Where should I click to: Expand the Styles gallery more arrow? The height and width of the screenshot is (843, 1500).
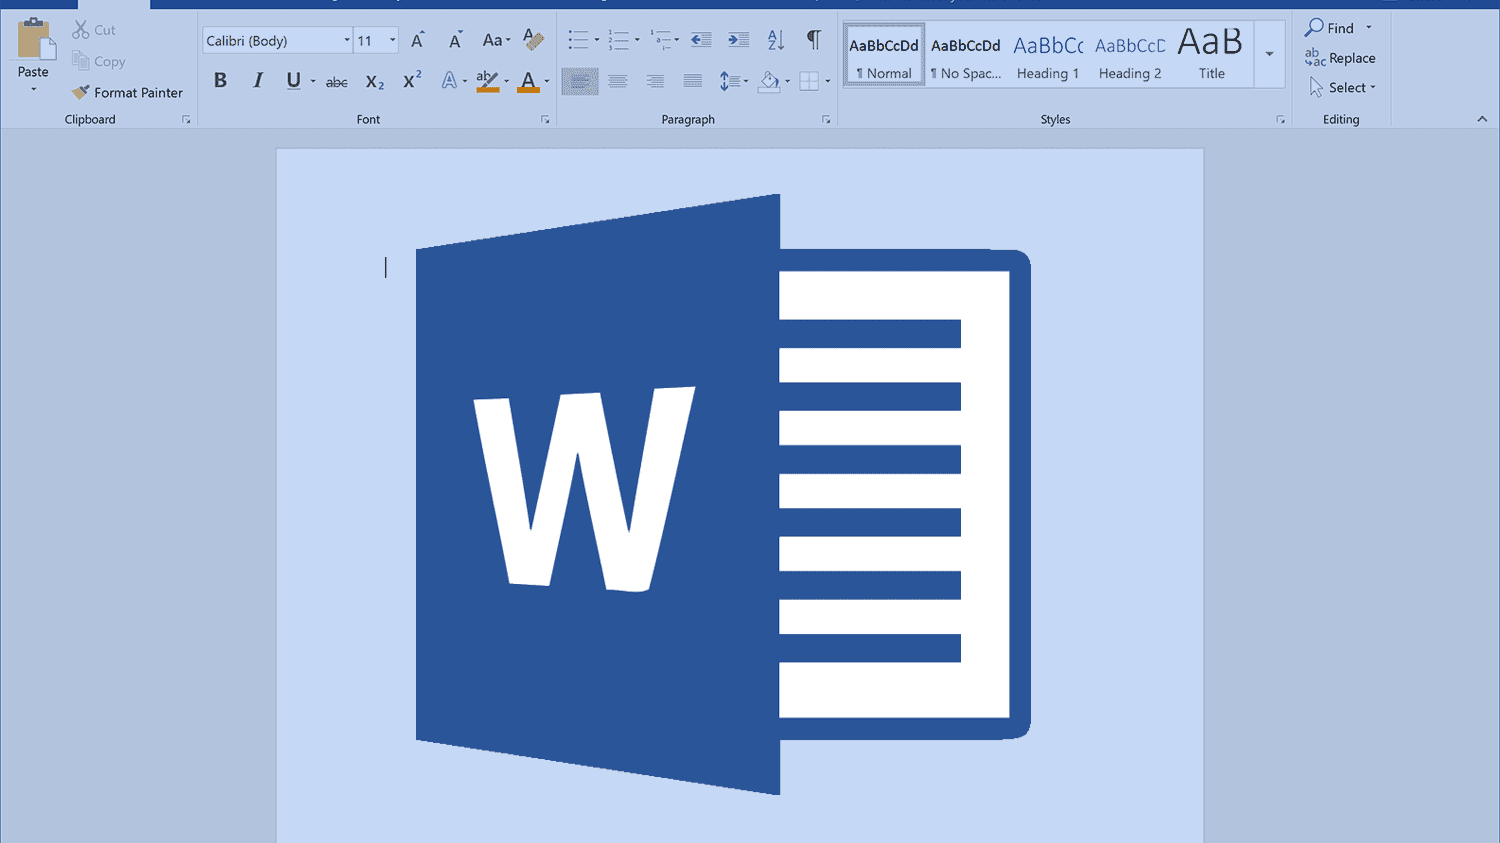coord(1269,54)
